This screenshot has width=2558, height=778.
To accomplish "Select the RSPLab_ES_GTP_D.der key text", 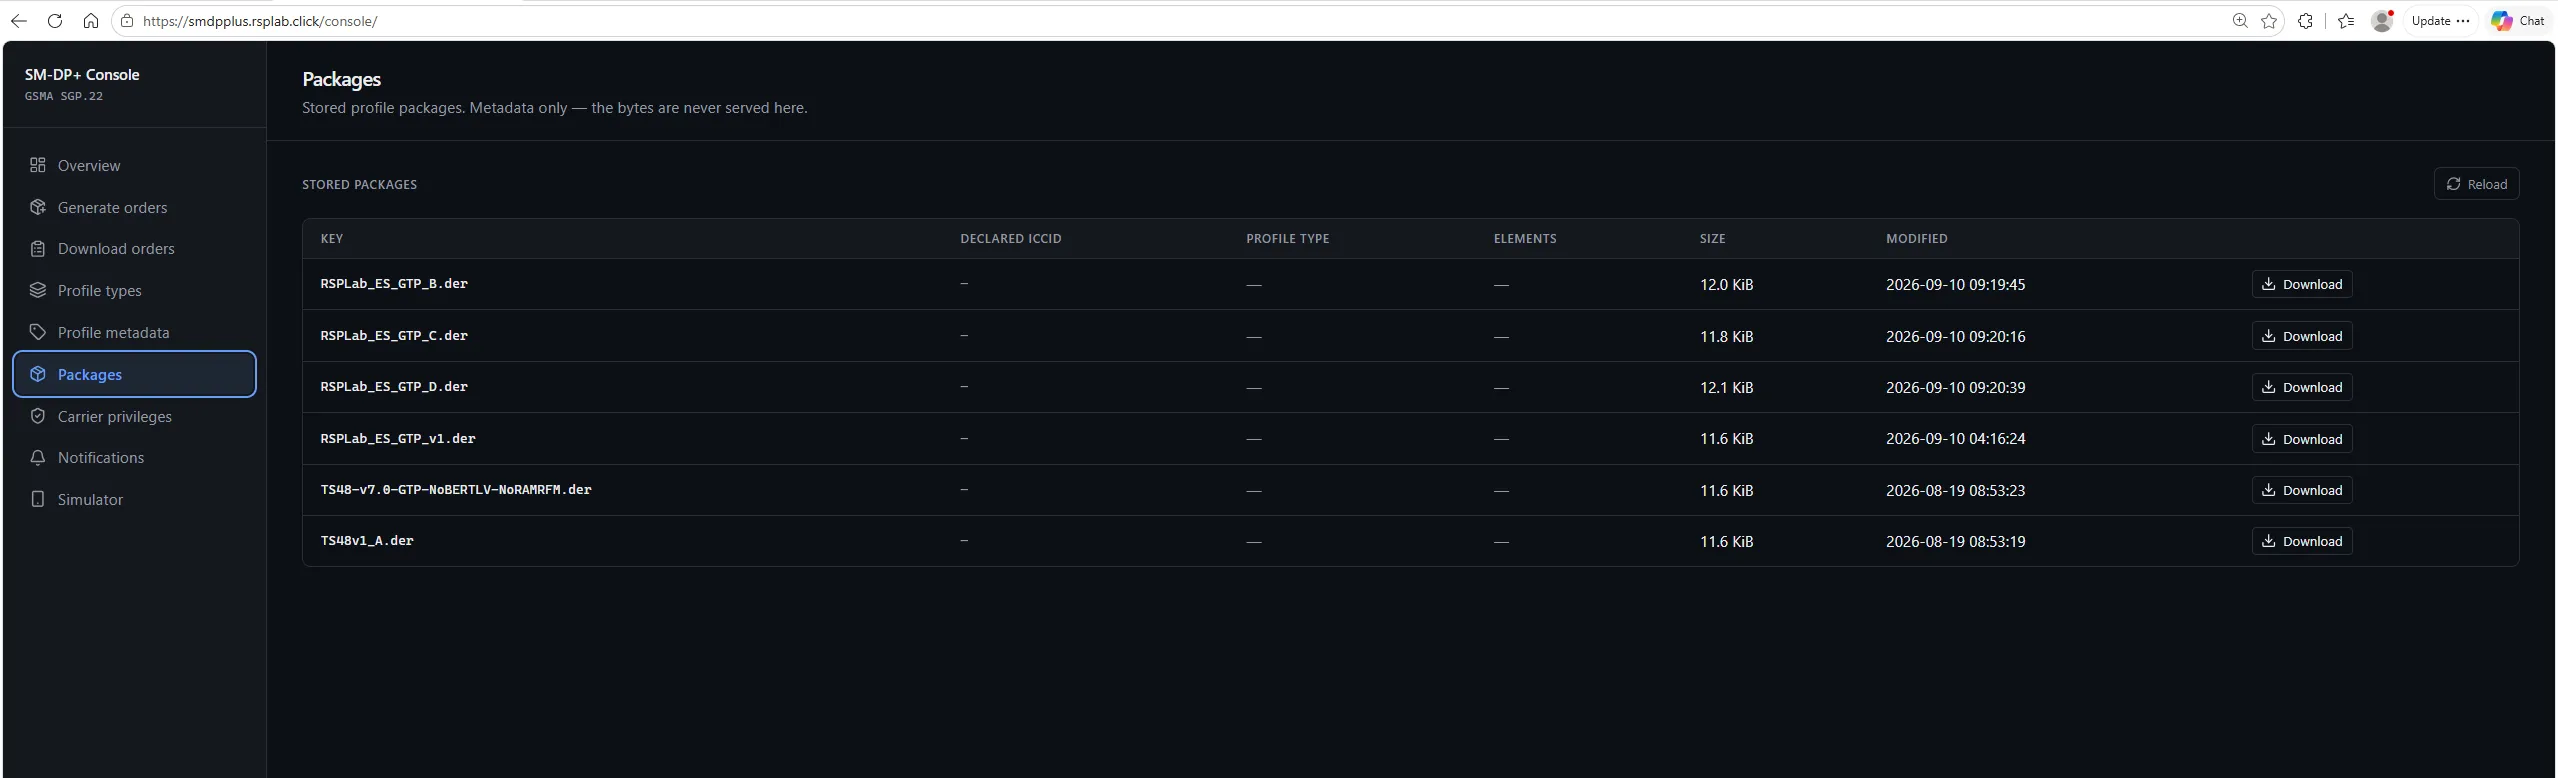I will (x=394, y=387).
